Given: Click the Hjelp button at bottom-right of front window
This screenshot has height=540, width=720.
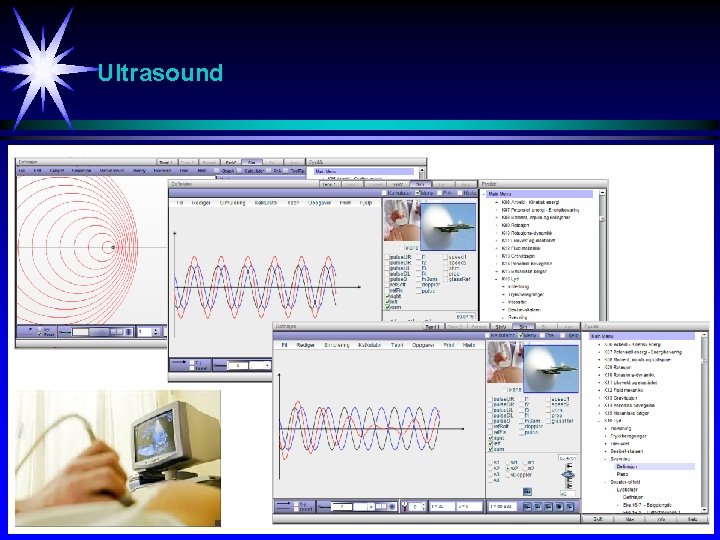Looking at the screenshot, I should (x=692, y=519).
